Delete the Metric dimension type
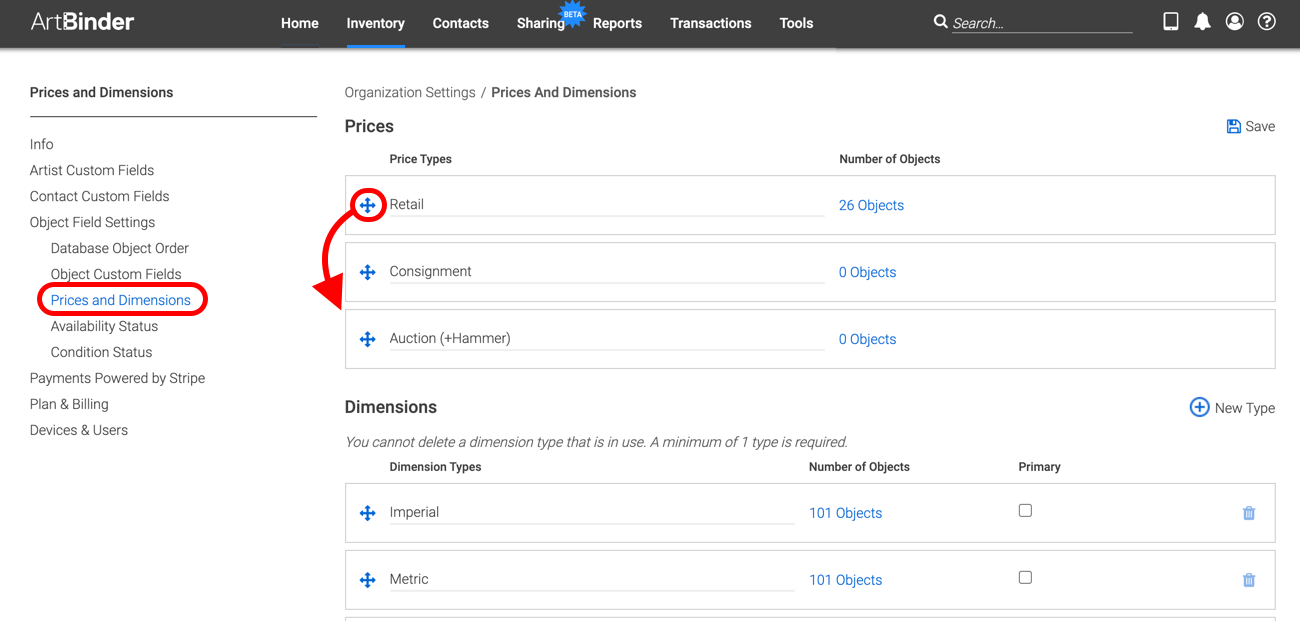Image resolution: width=1300 pixels, height=621 pixels. pos(1248,580)
